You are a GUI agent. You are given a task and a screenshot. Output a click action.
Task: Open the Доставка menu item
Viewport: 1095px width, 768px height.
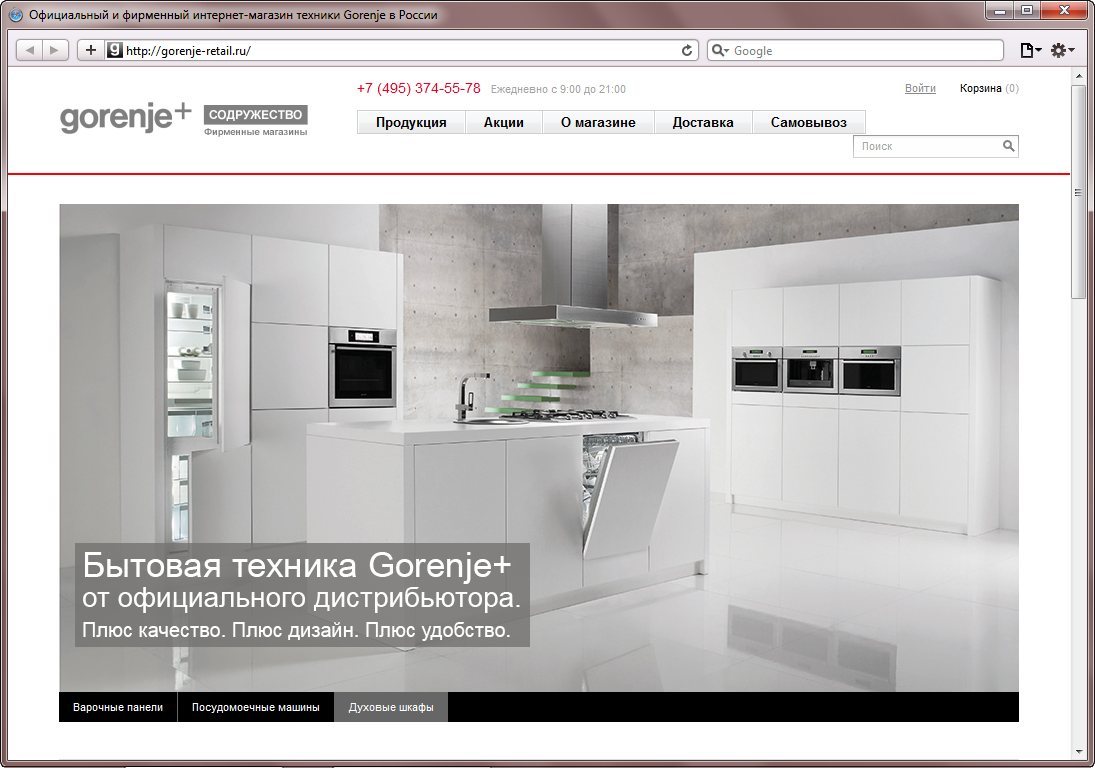[703, 122]
